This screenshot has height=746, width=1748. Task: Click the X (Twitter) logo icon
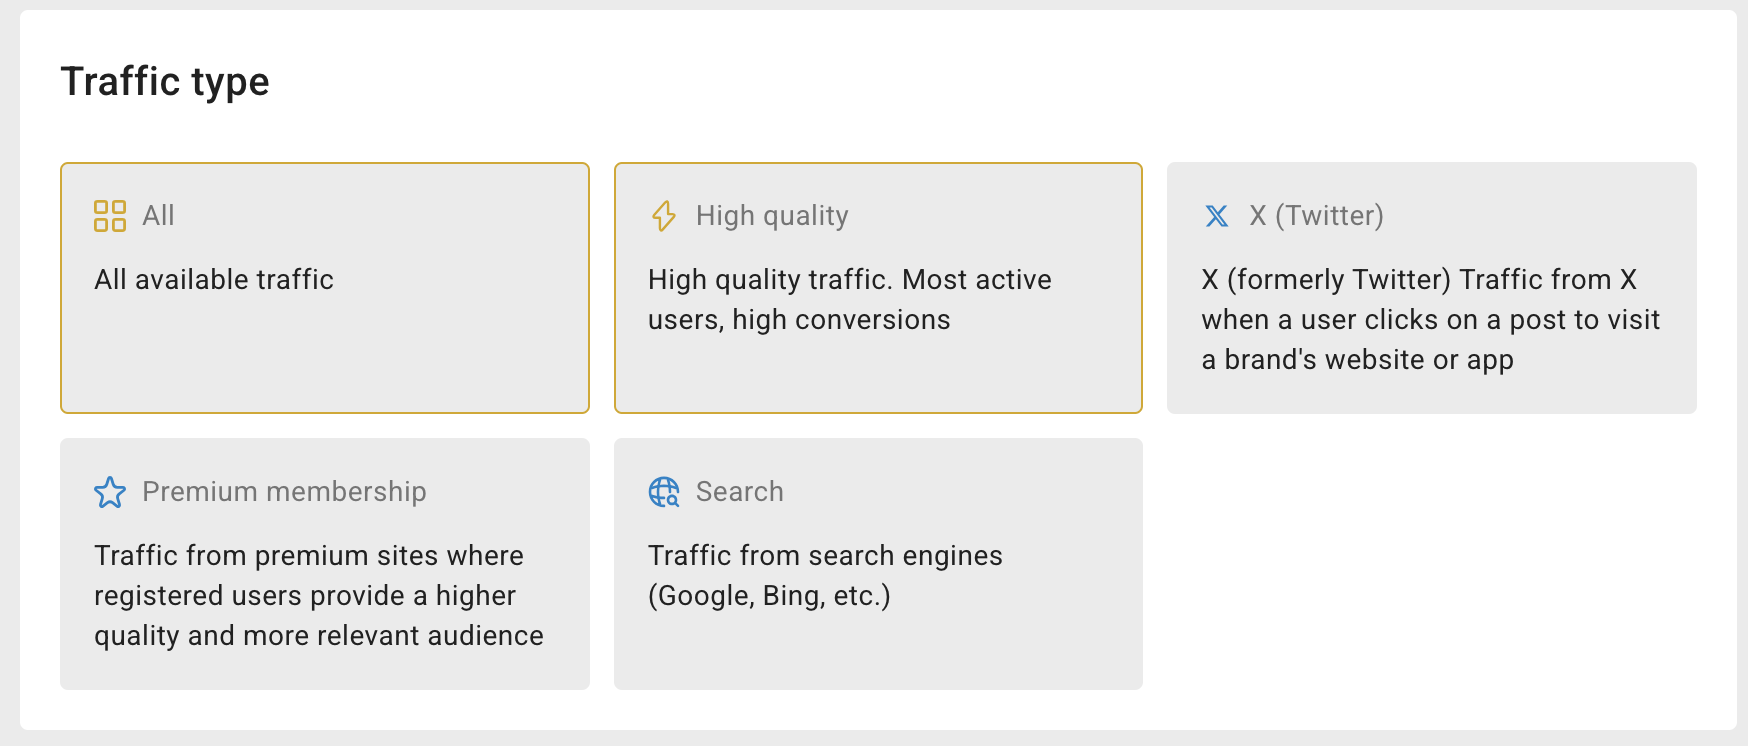pos(1217,216)
